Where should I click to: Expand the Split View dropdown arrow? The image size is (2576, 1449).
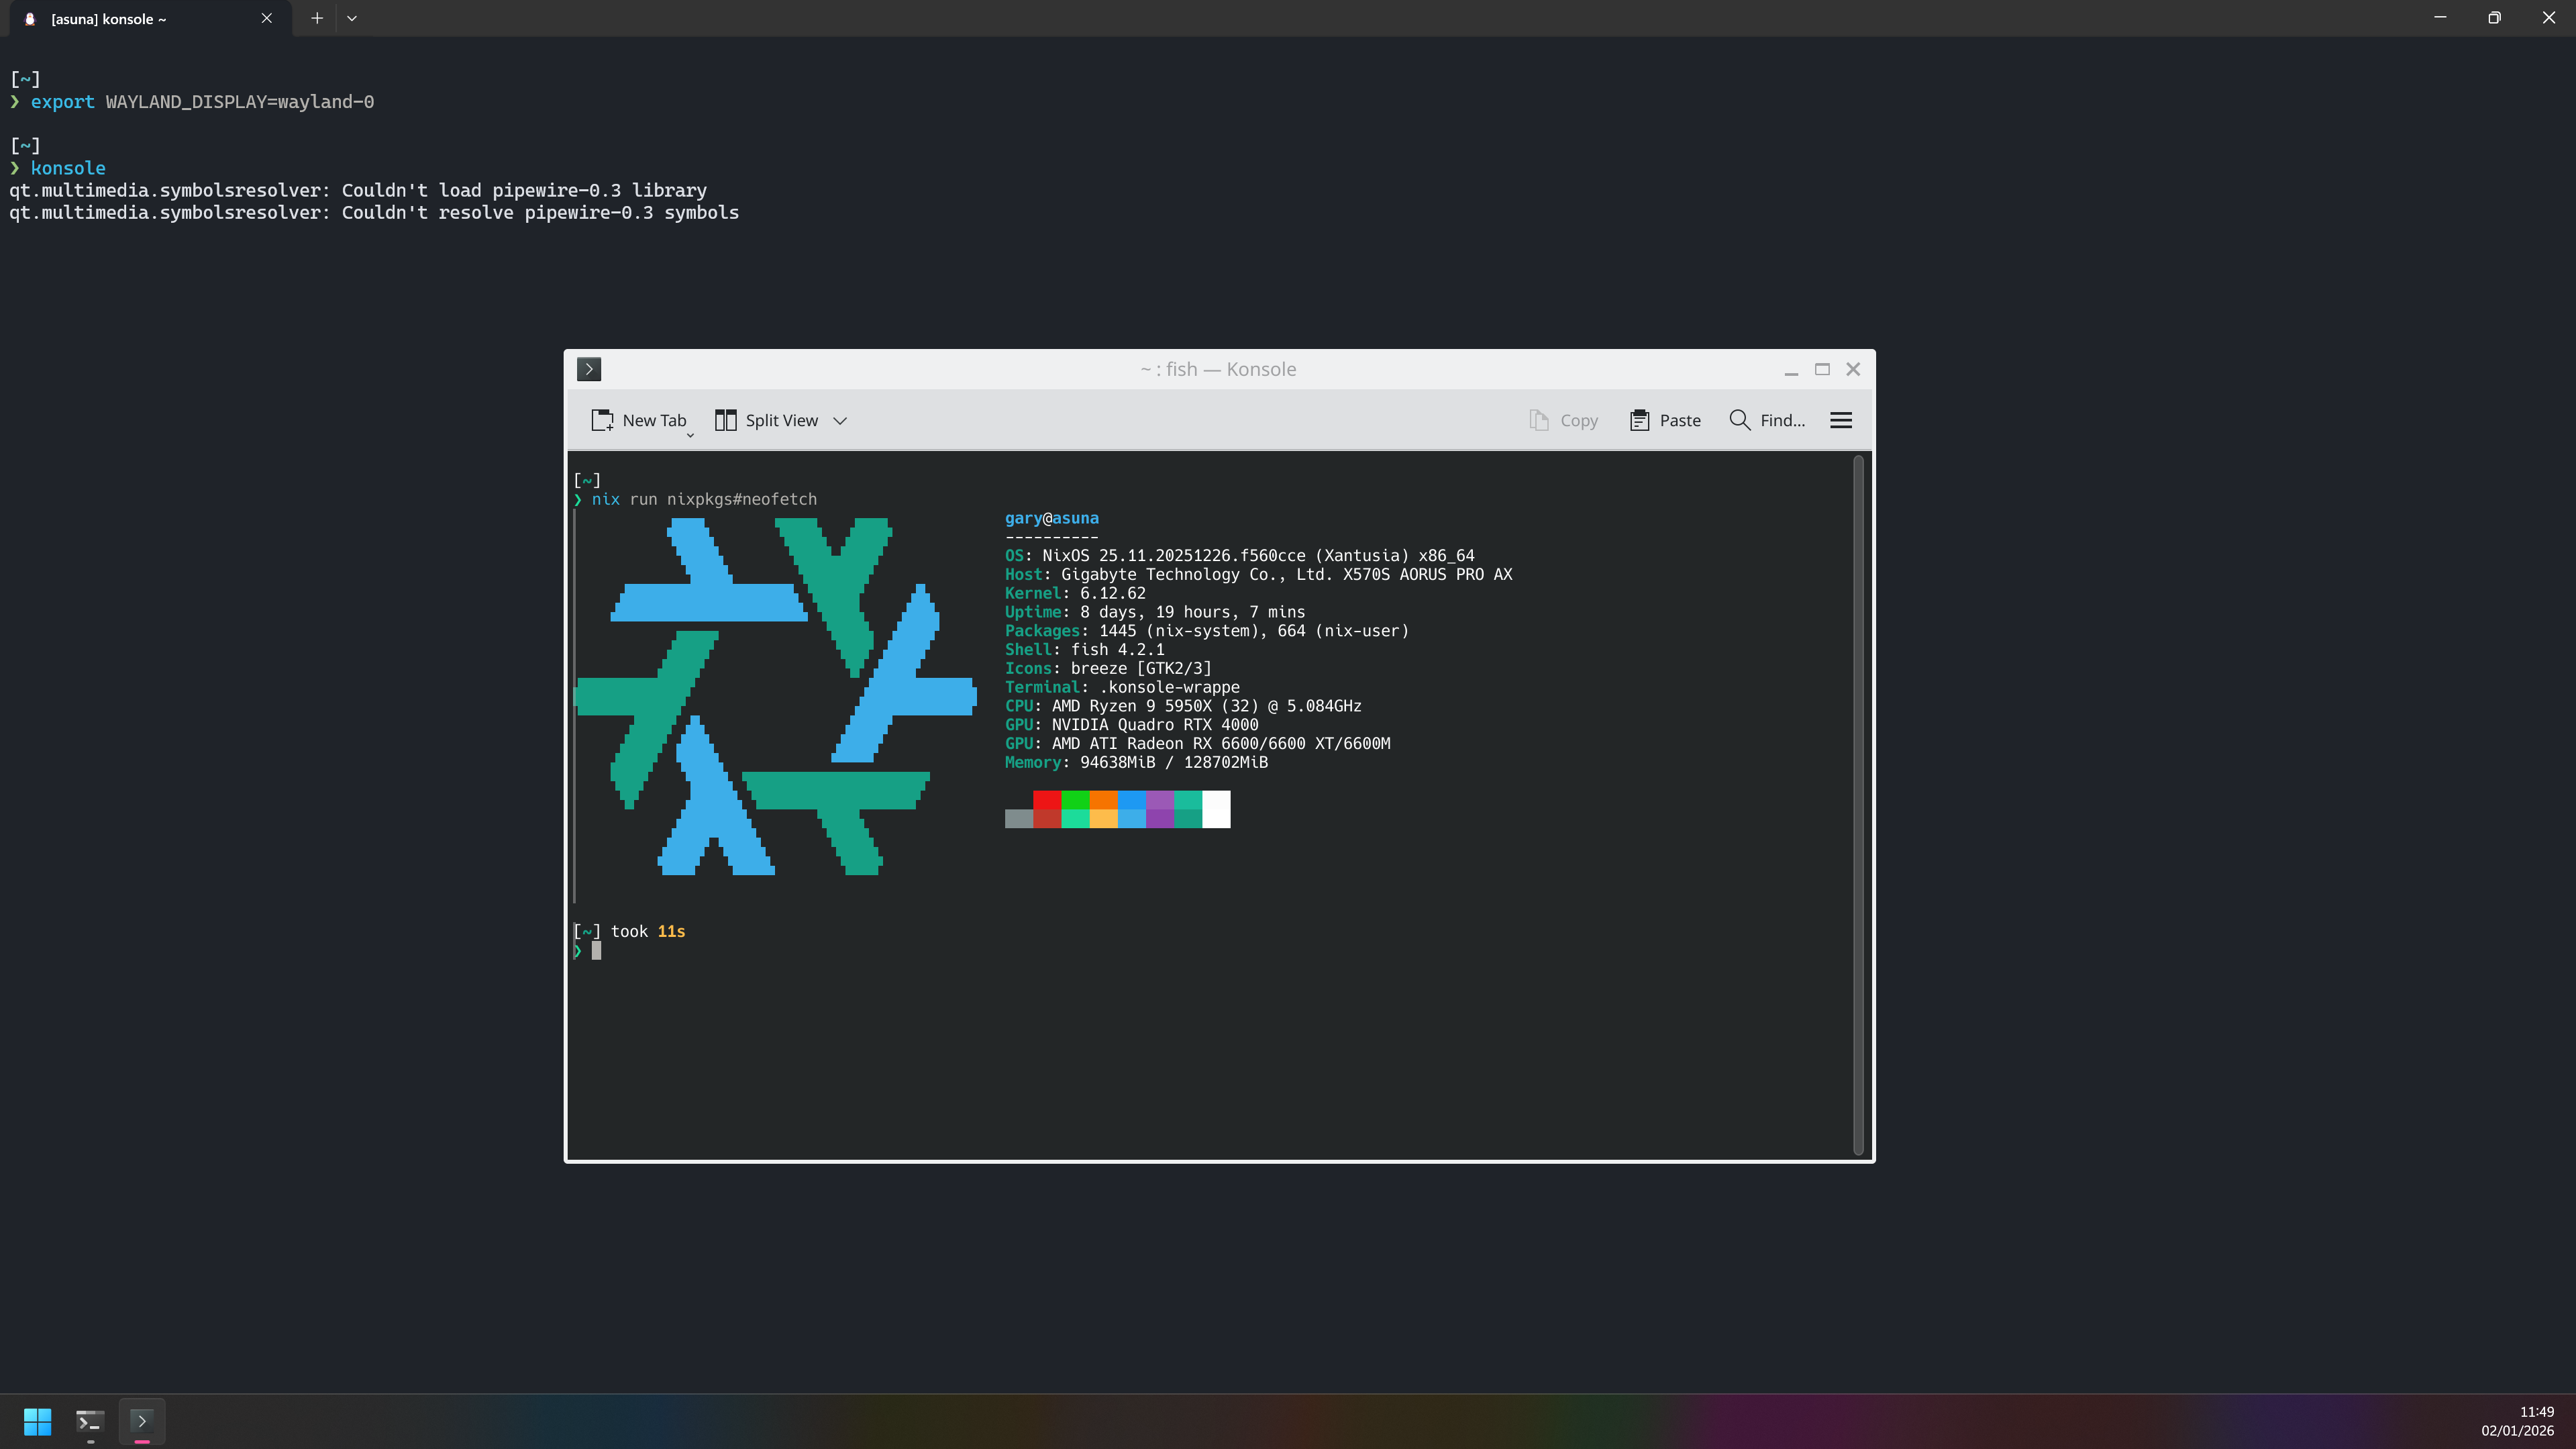point(840,421)
